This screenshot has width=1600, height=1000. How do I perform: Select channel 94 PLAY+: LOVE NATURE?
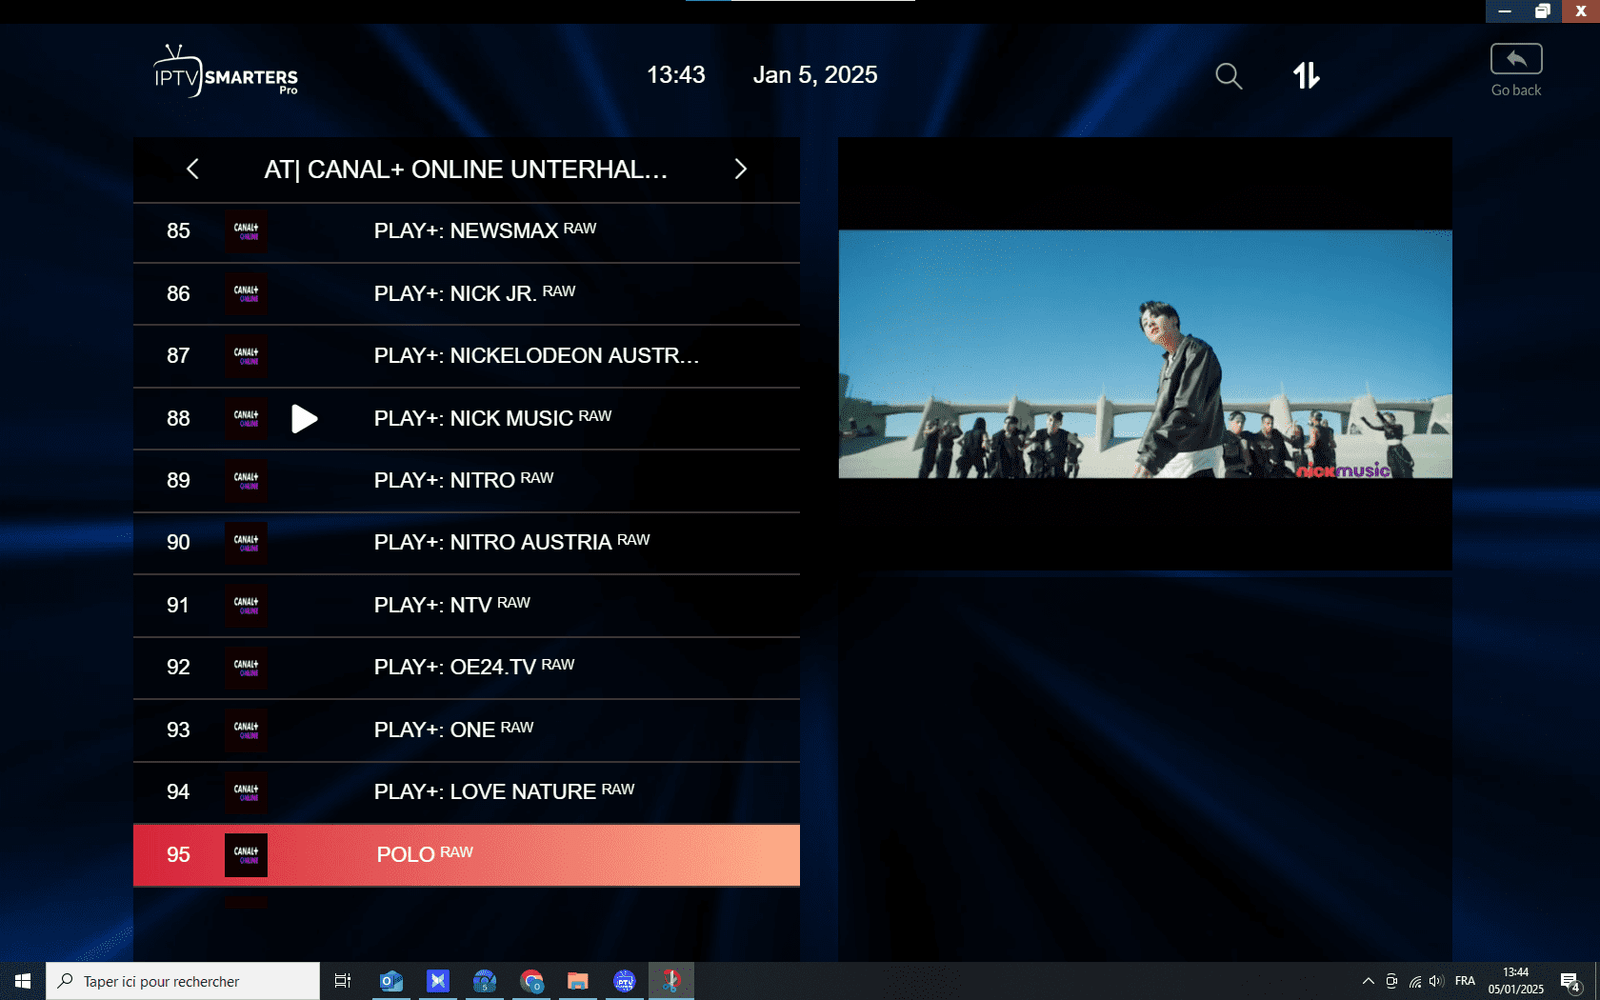pyautogui.click(x=466, y=793)
